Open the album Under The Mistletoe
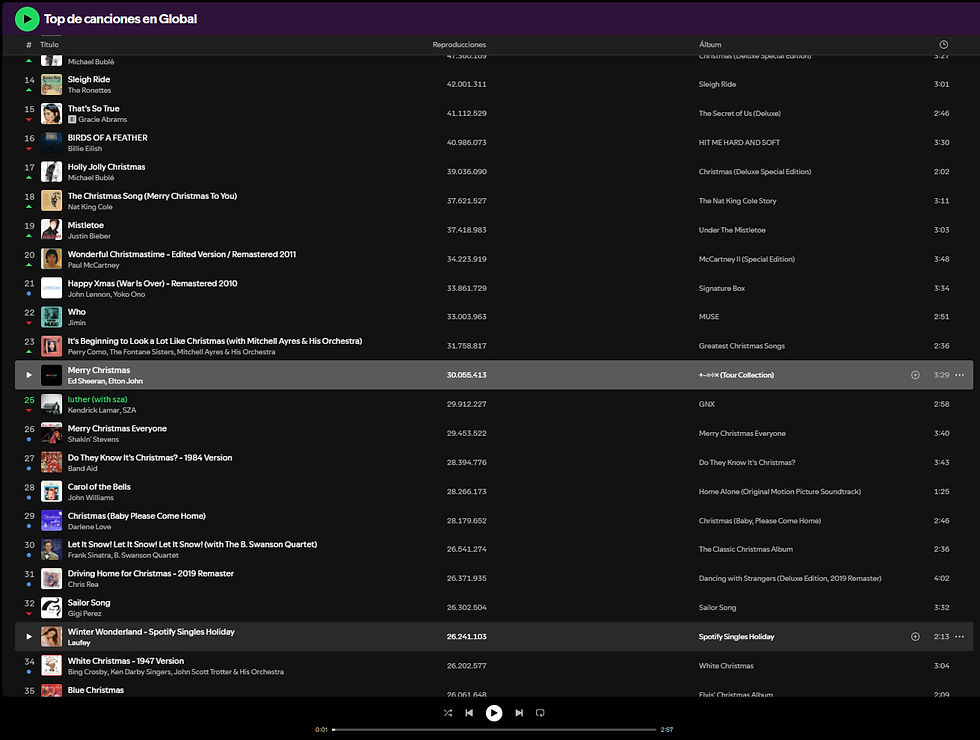 [732, 230]
